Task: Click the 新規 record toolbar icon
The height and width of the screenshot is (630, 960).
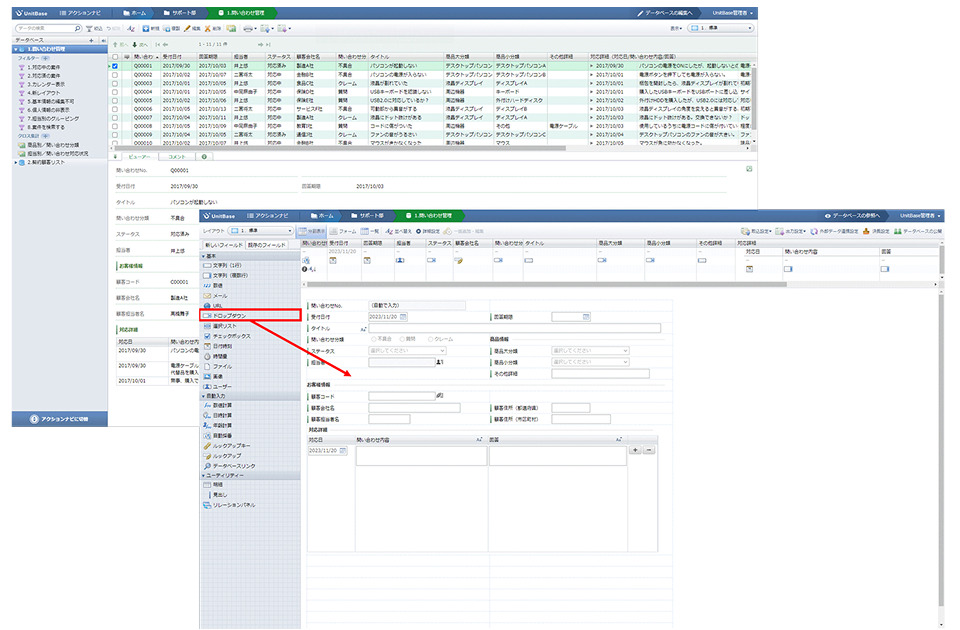Action: coord(145,29)
